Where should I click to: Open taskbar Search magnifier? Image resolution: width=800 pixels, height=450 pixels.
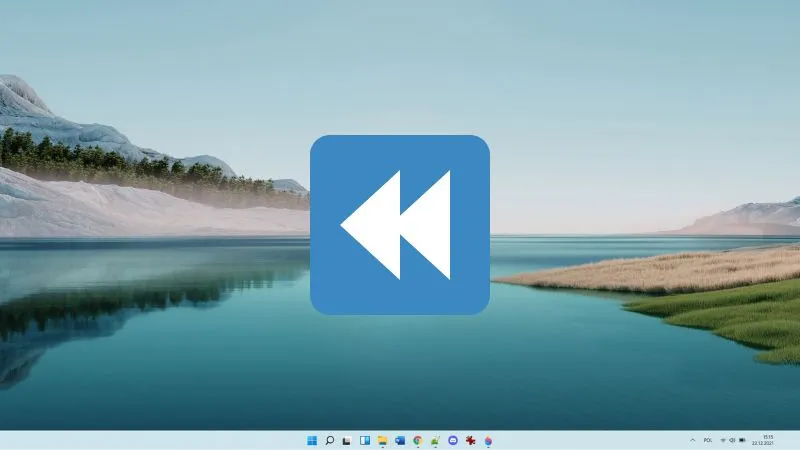pos(330,440)
